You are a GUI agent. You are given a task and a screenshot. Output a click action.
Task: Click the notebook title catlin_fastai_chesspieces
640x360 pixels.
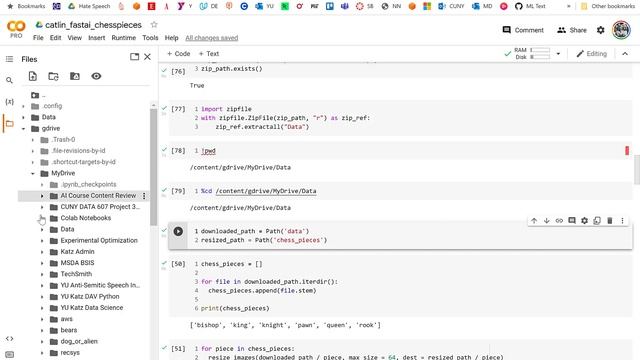[x=93, y=25]
